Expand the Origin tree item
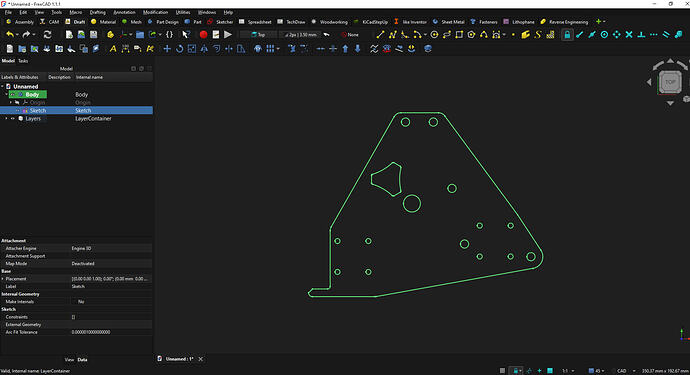This screenshot has height=375, width=690. (11, 103)
